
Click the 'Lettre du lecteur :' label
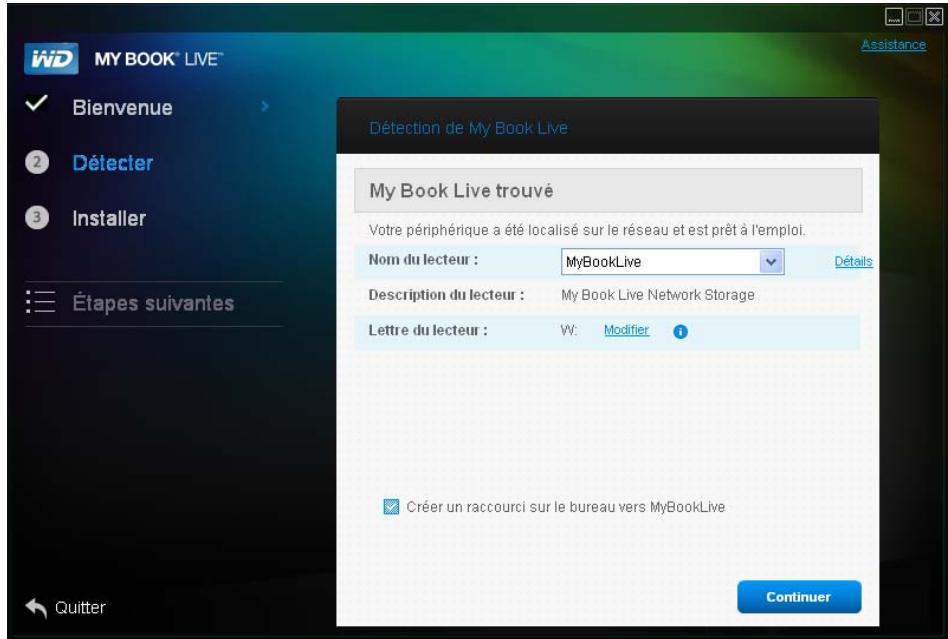tap(428, 330)
